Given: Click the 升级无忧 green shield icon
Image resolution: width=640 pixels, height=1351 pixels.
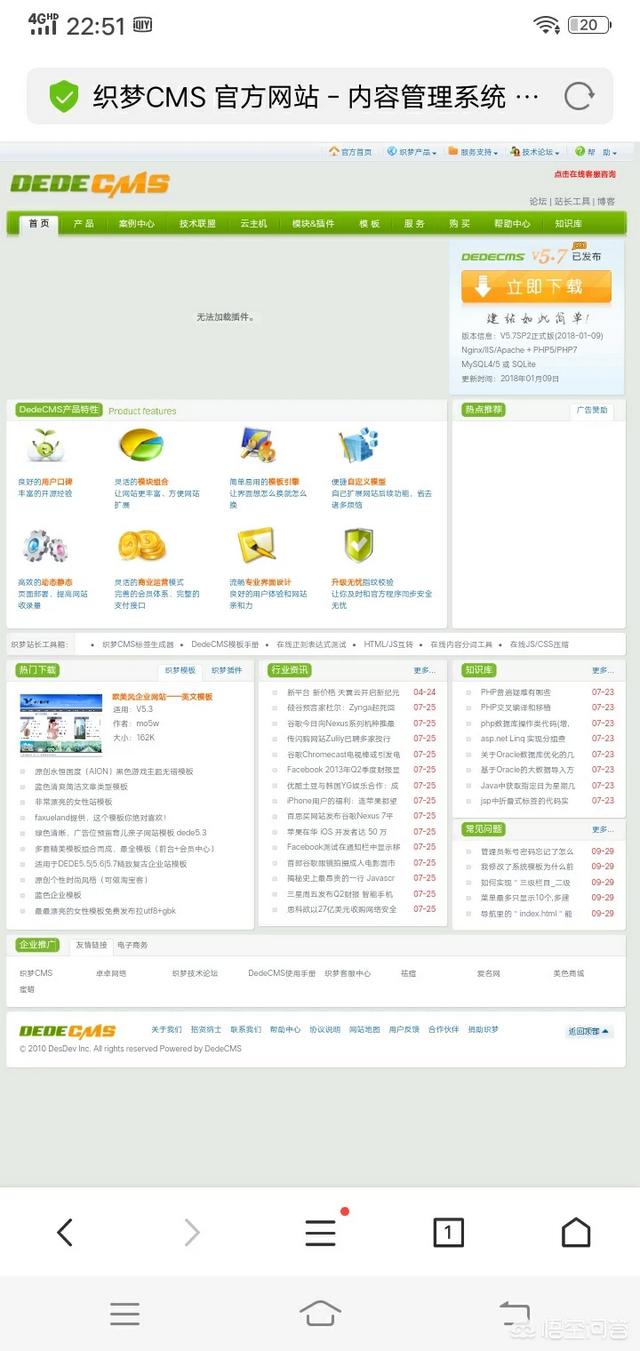Looking at the screenshot, I should [x=358, y=545].
